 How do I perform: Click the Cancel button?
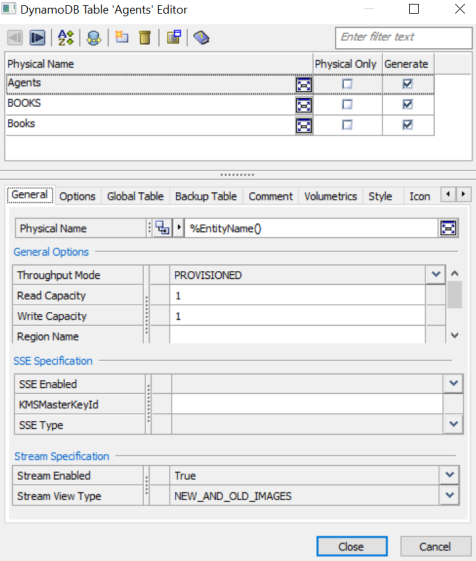coord(435,546)
